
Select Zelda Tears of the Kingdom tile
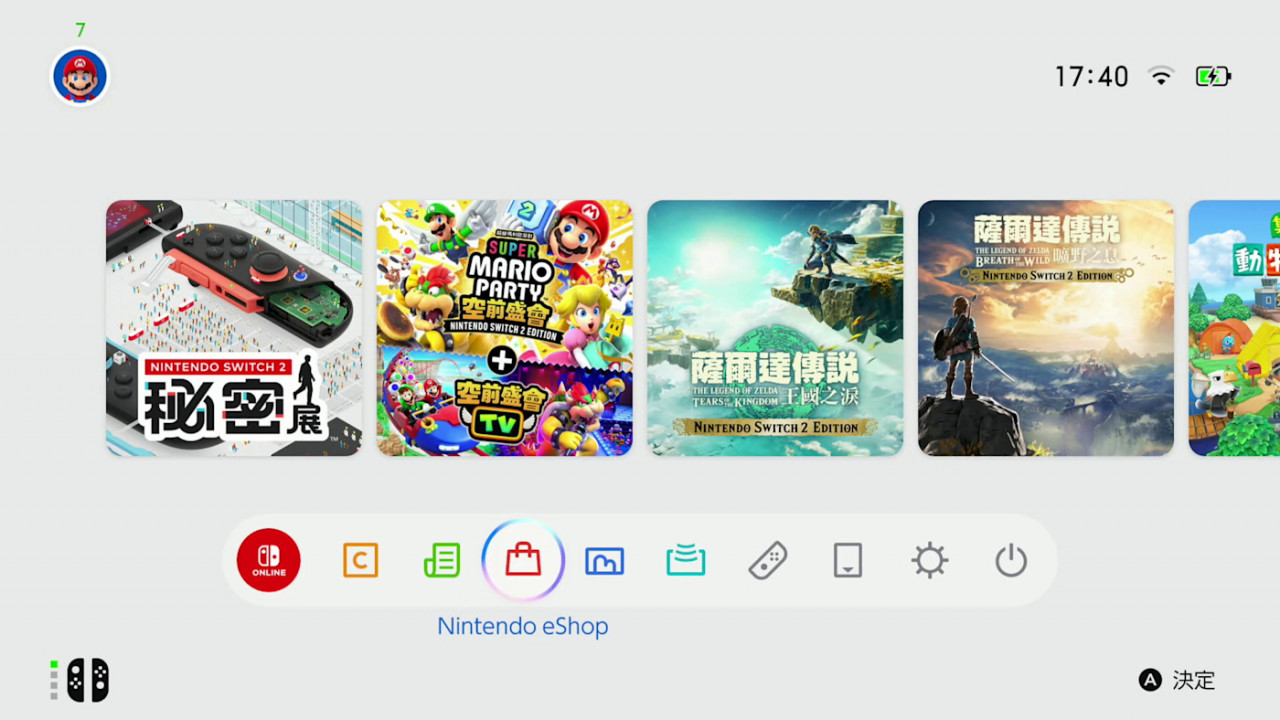775,328
